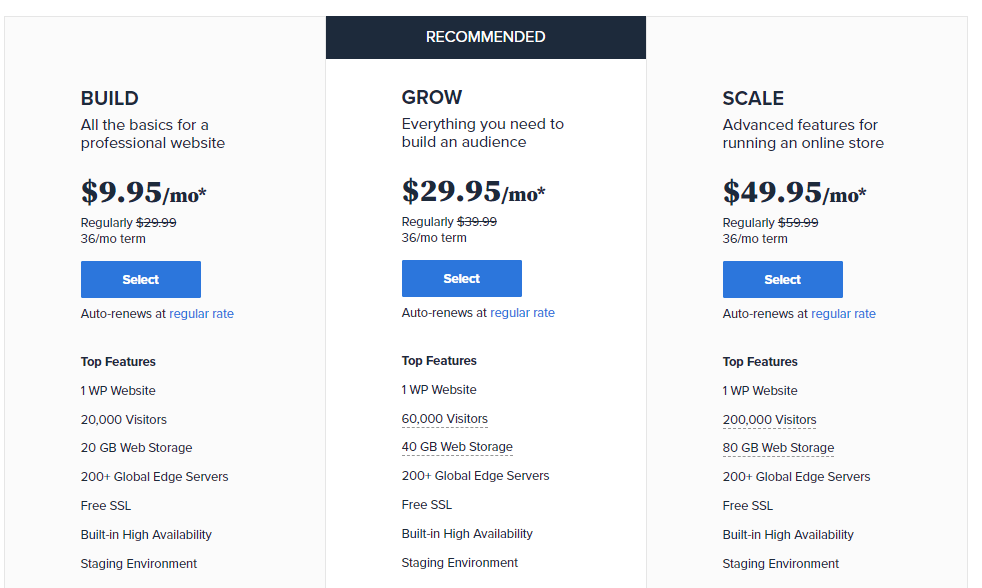
Task: Open regular rate details under Scale plan
Action: (843, 313)
